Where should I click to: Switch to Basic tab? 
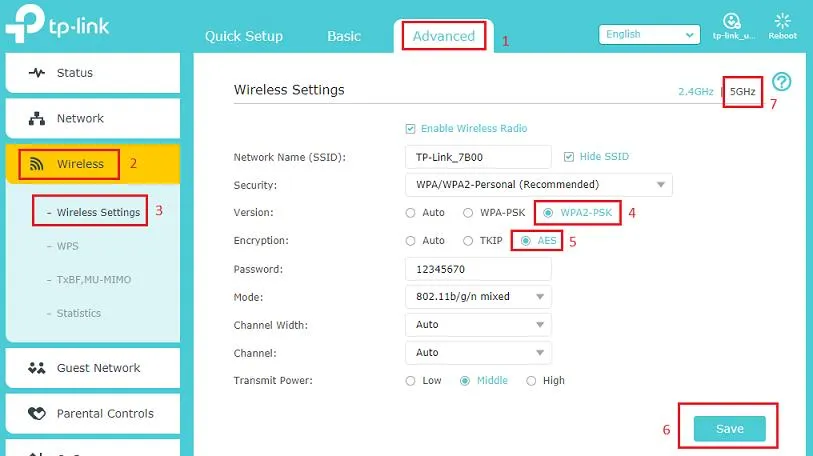[x=344, y=36]
